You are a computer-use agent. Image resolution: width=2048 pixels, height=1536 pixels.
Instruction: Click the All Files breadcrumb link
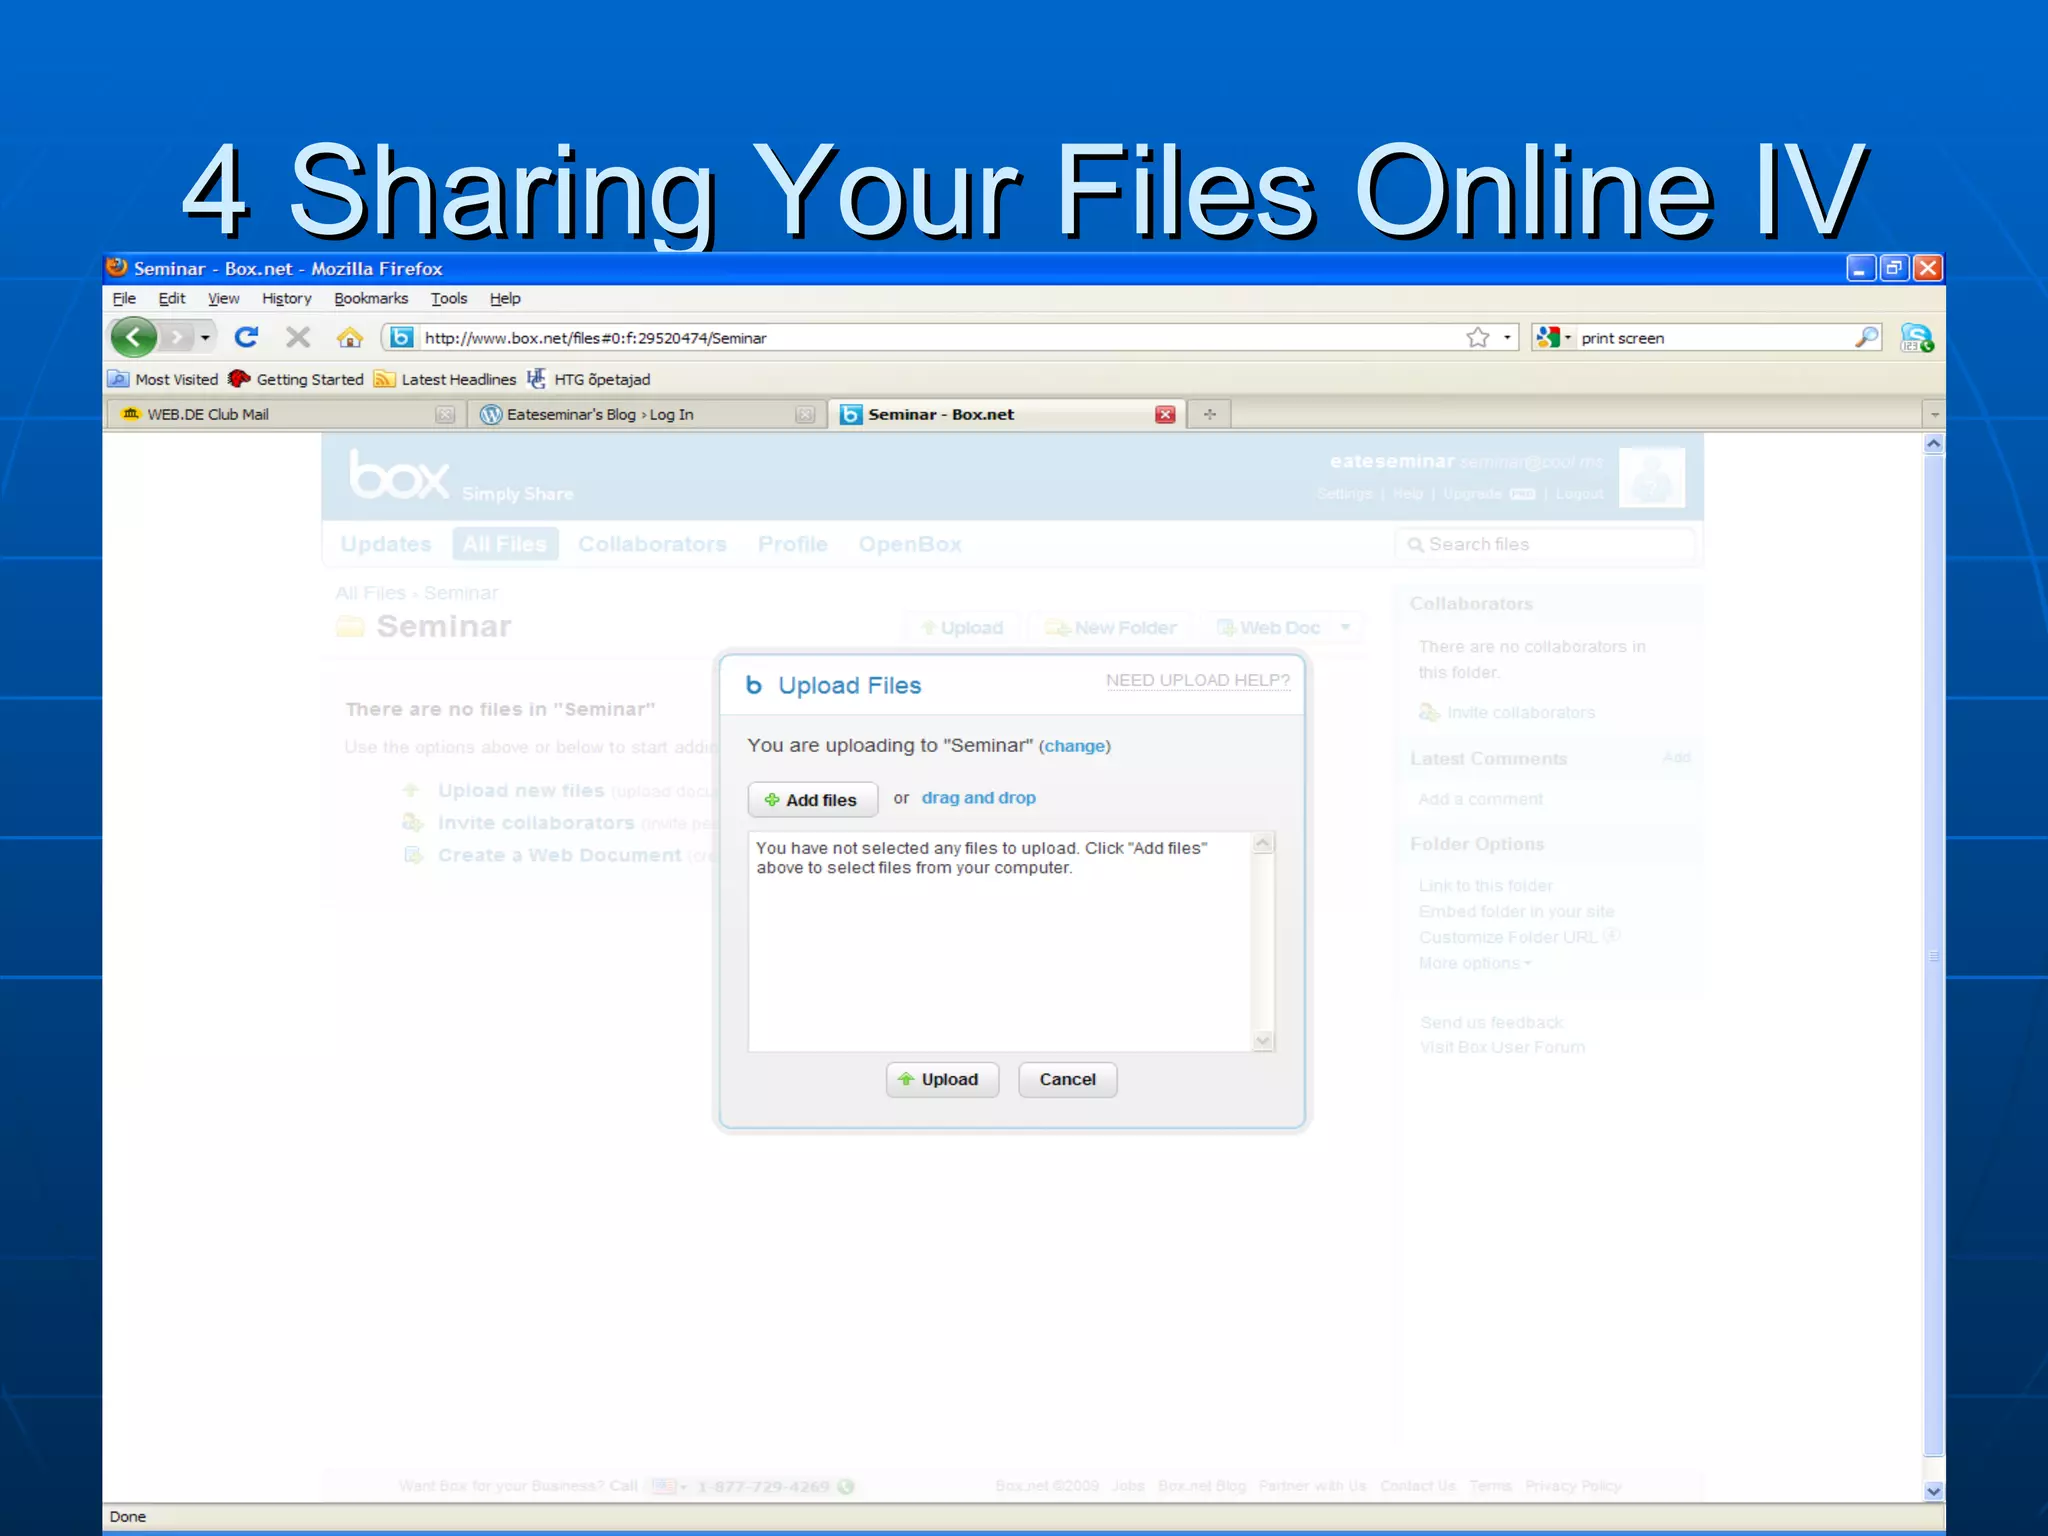tap(370, 593)
